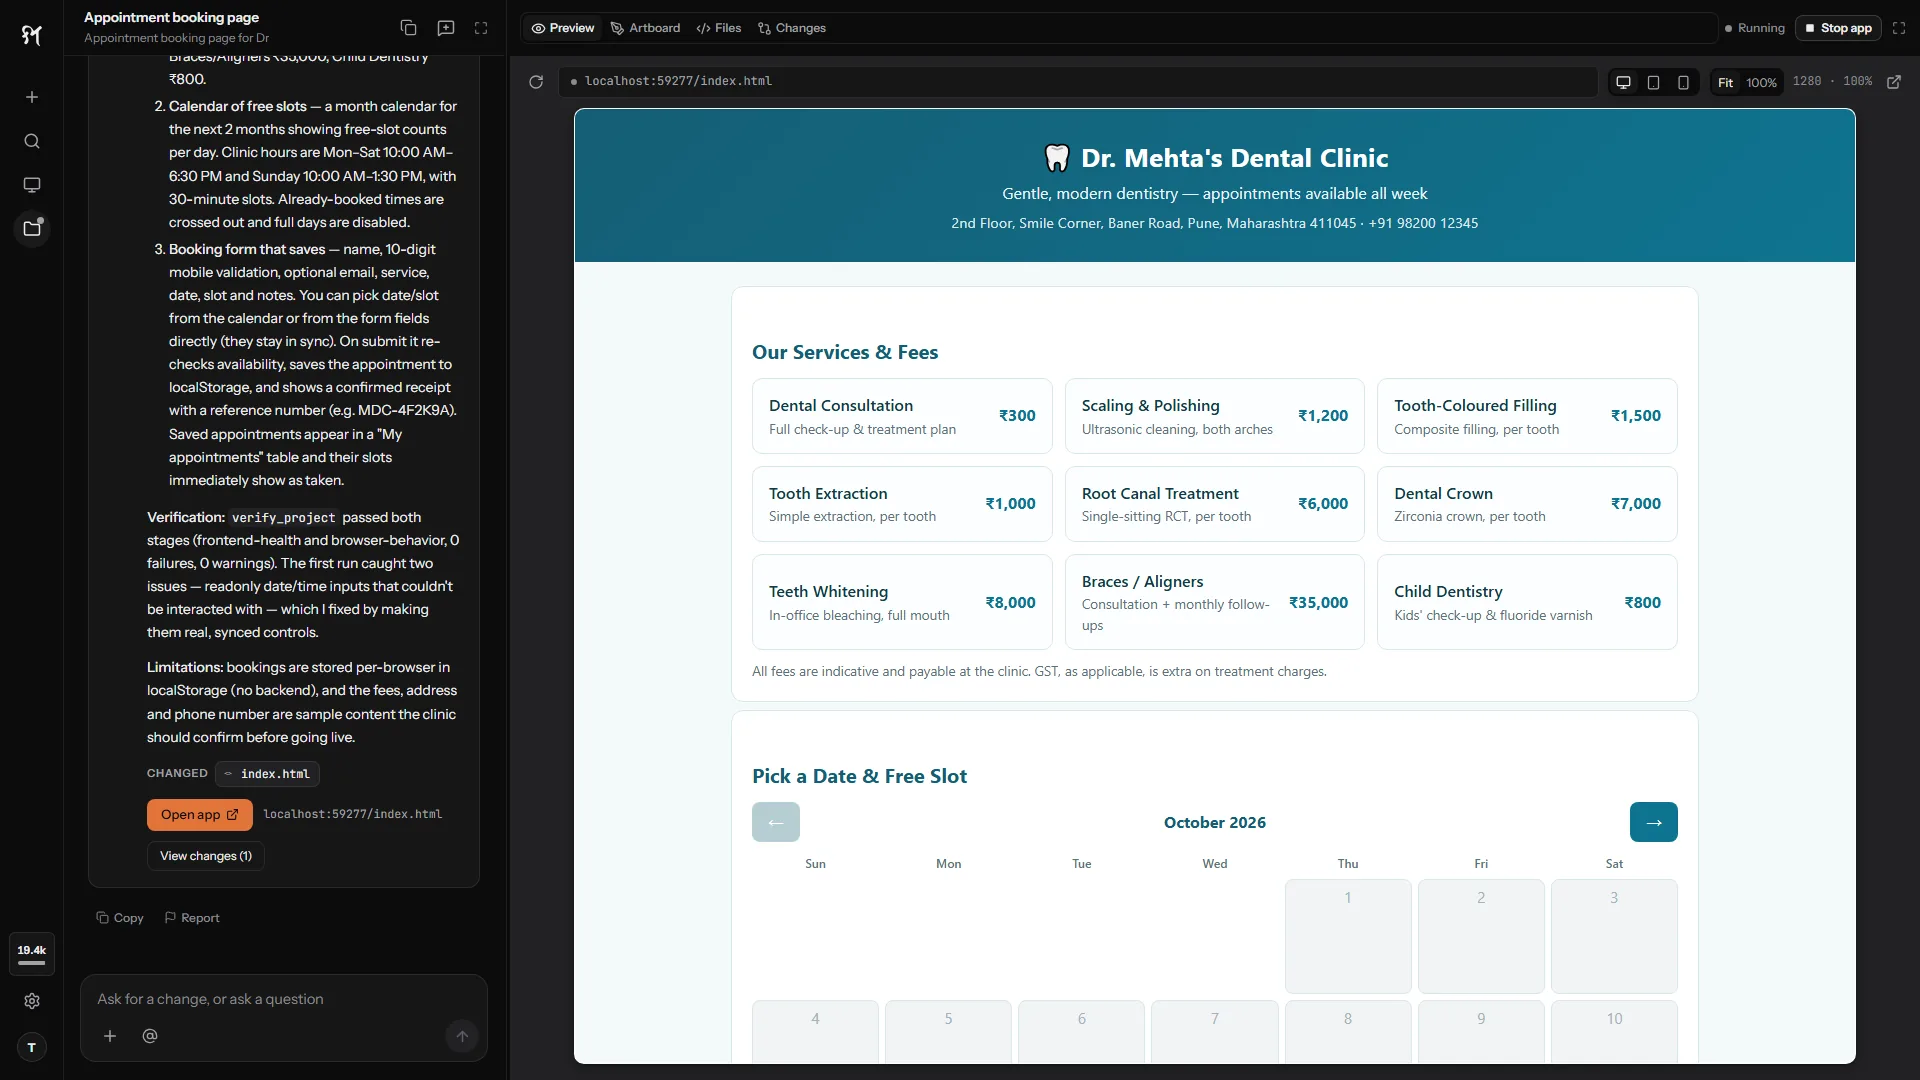Report the assistant response
The height and width of the screenshot is (1080, 1920).
click(192, 918)
